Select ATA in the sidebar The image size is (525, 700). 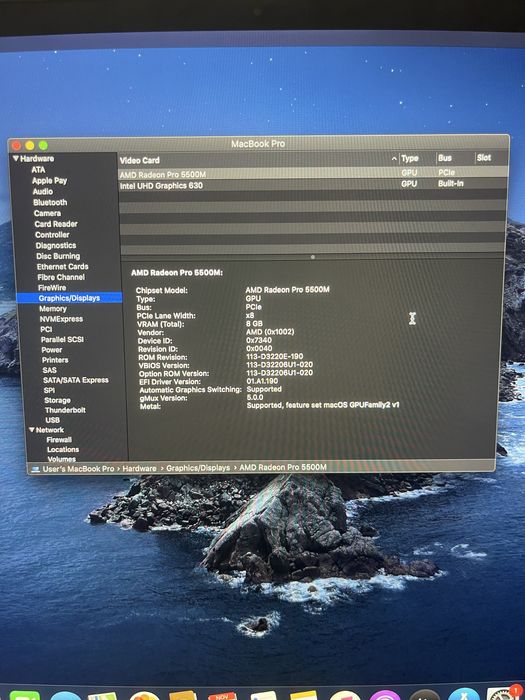38,170
